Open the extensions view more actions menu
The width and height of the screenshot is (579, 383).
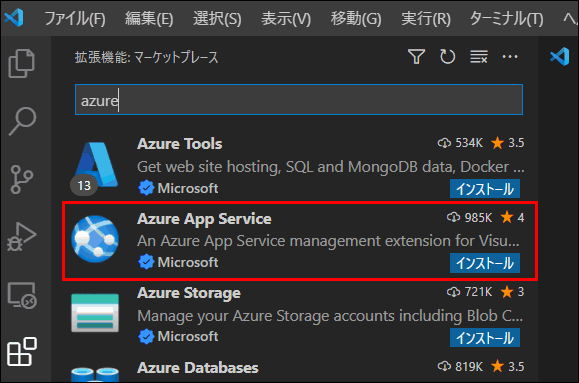(x=510, y=57)
